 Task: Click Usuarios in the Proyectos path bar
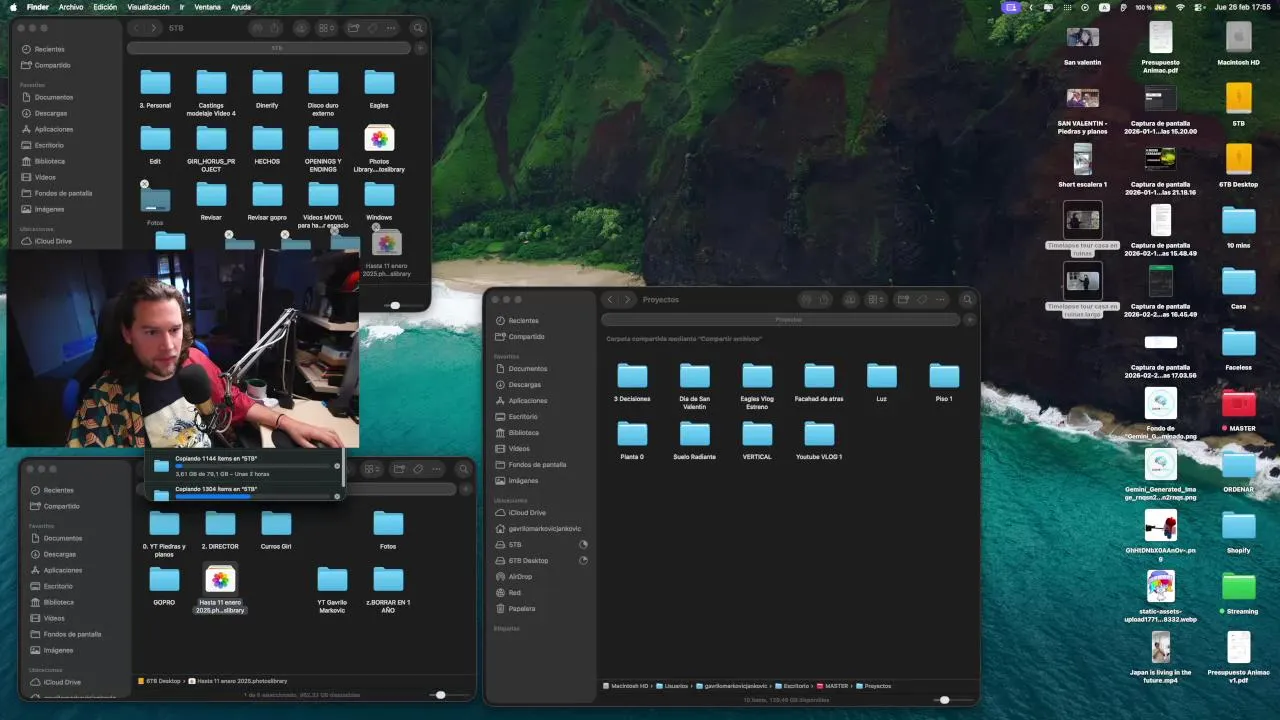coord(672,686)
